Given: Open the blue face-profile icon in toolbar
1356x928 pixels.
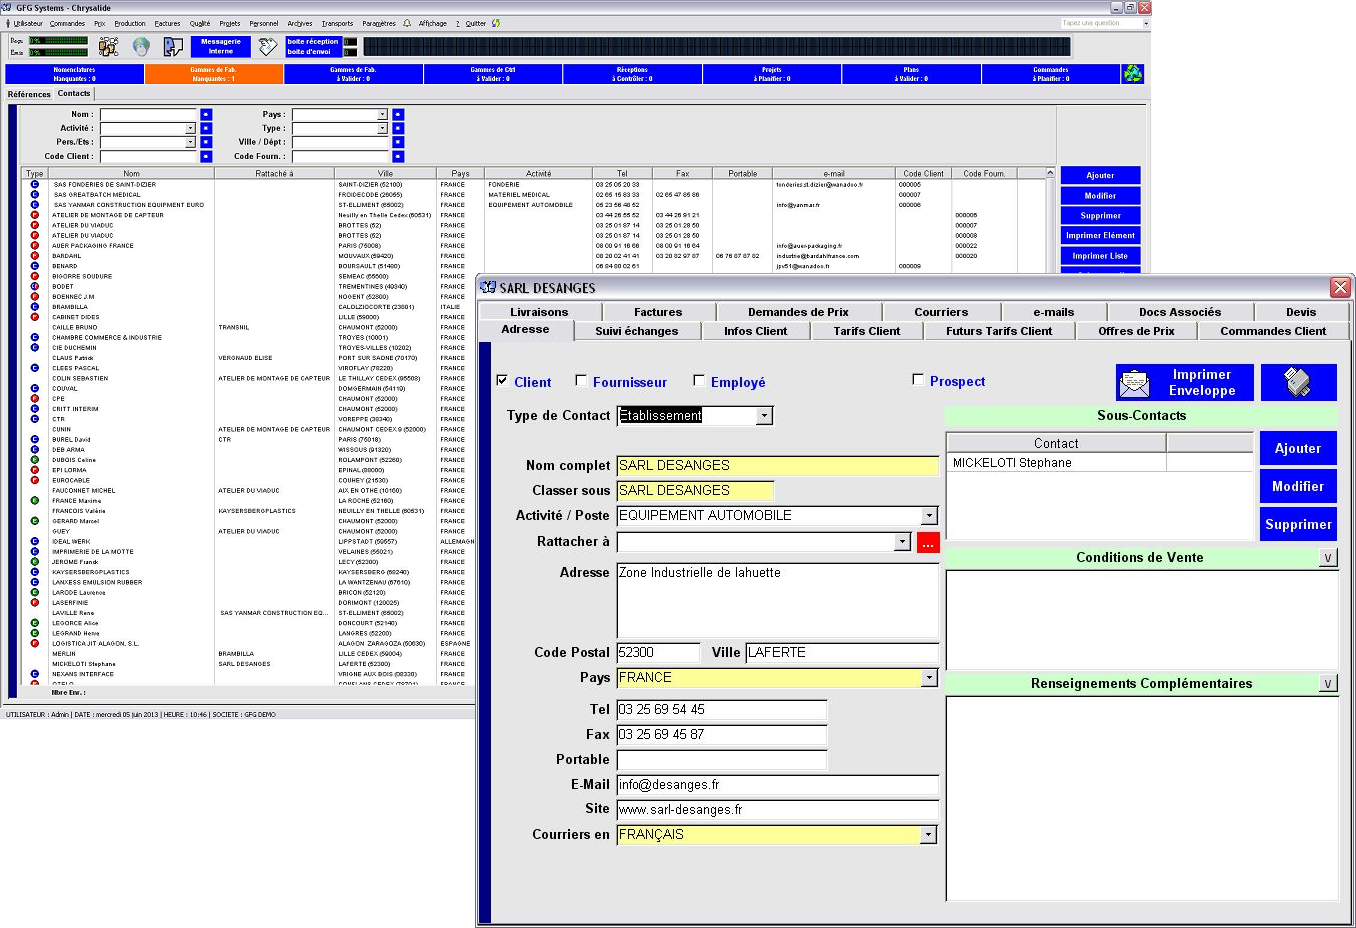Looking at the screenshot, I should coord(174,47).
